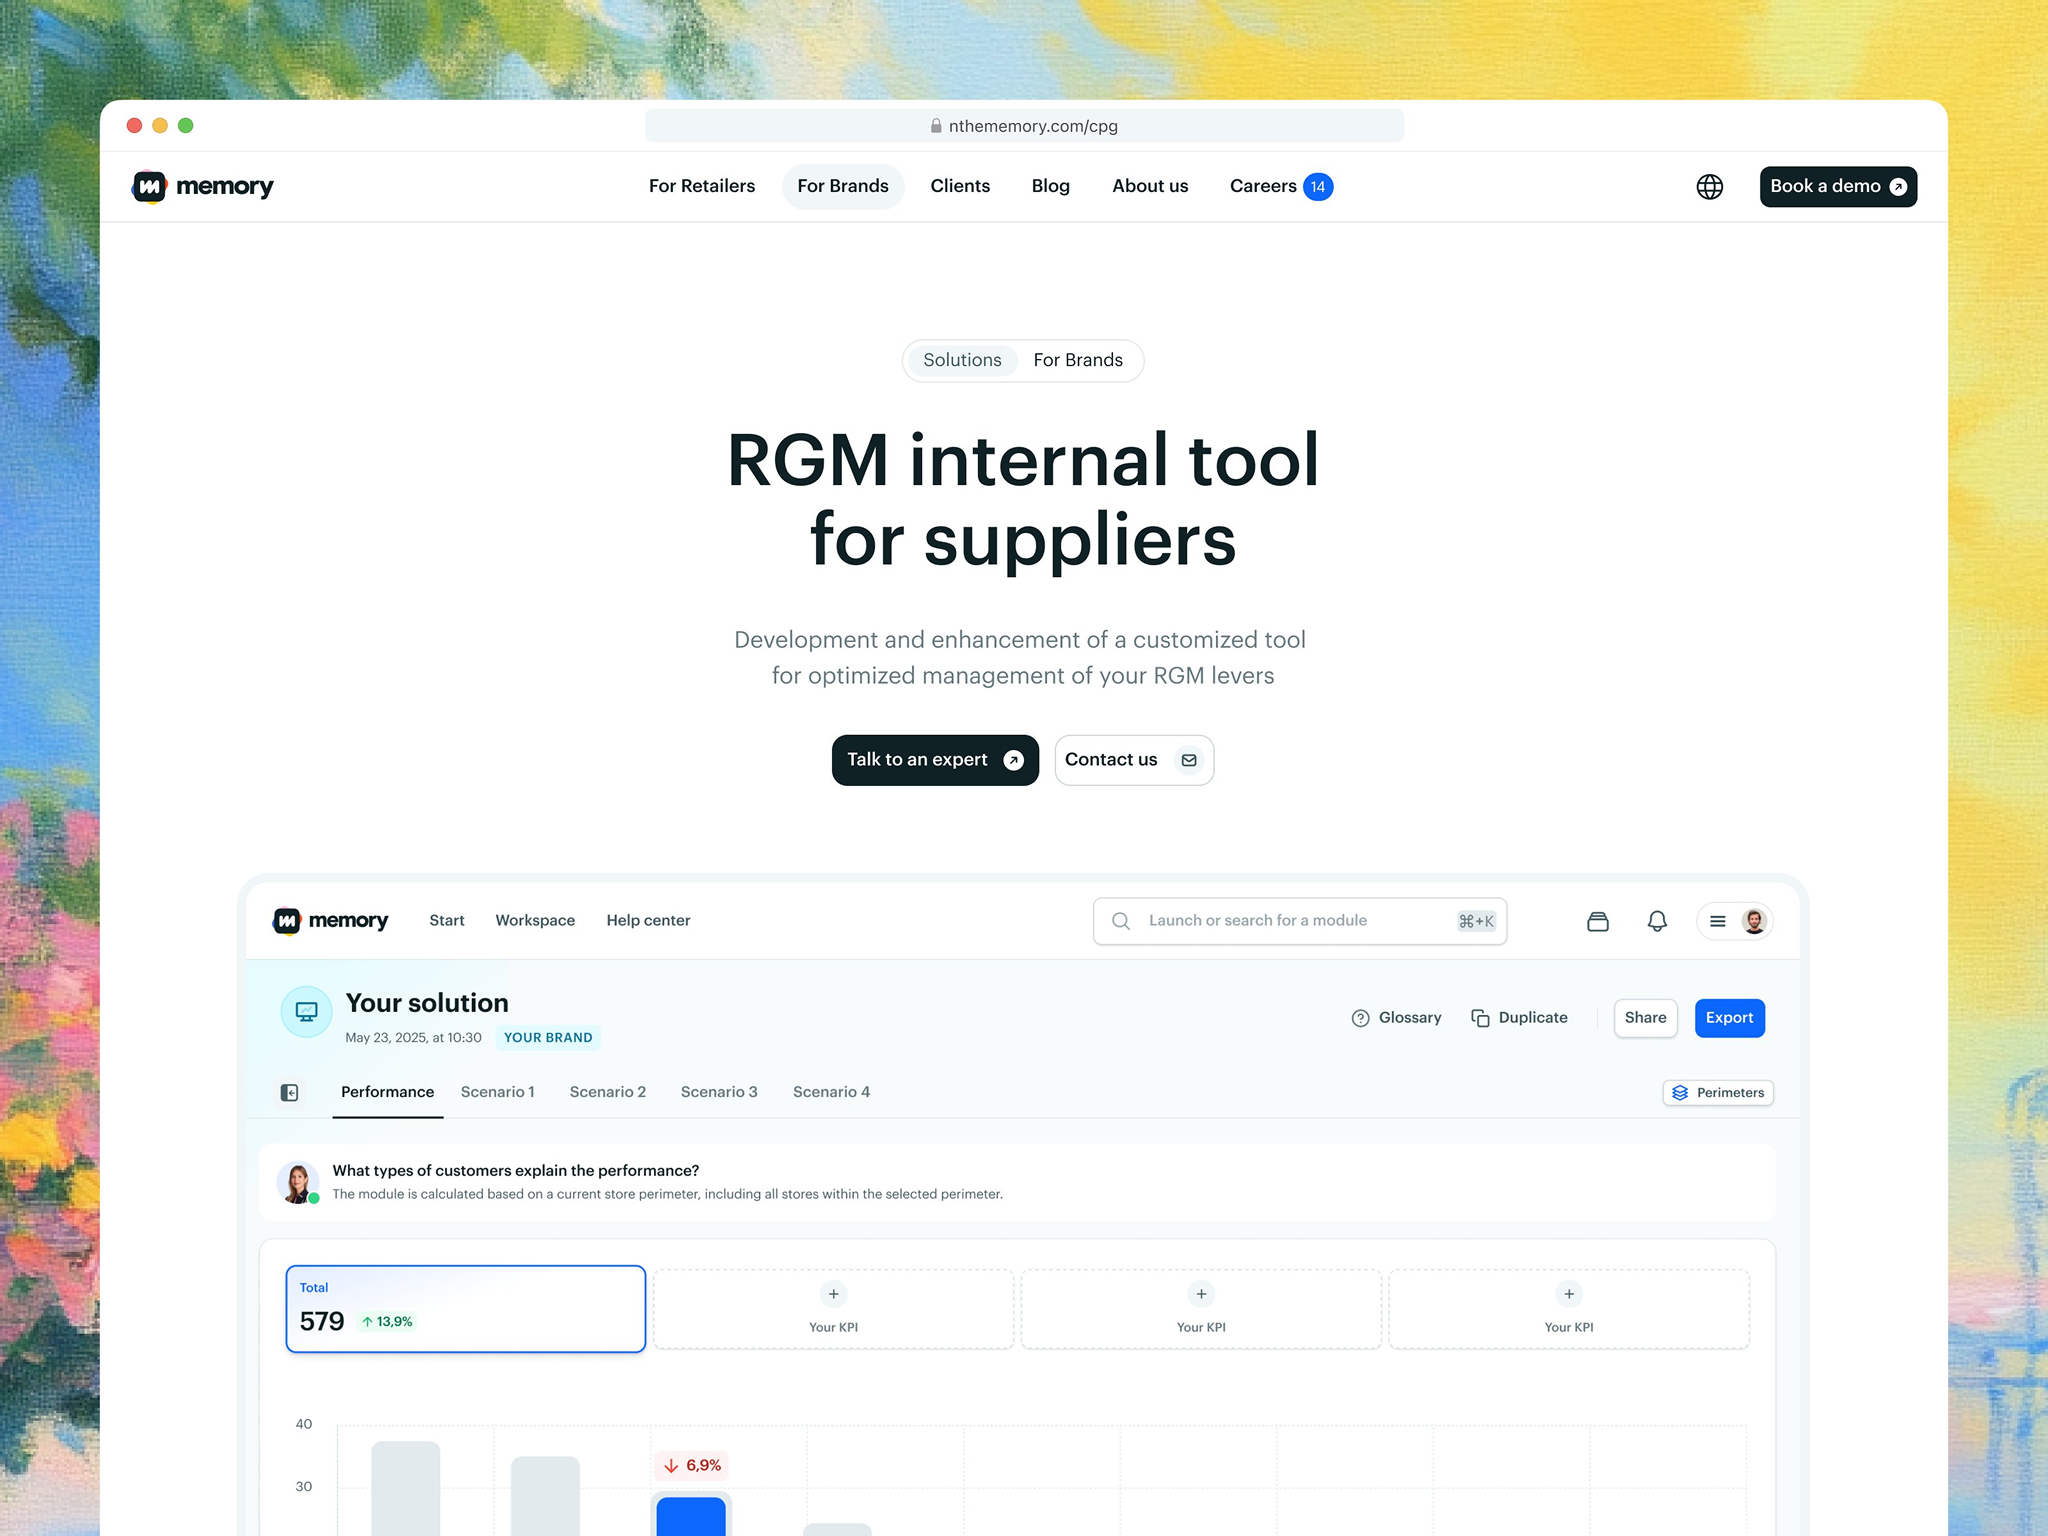Focus the Launch or search module field

click(x=1299, y=921)
